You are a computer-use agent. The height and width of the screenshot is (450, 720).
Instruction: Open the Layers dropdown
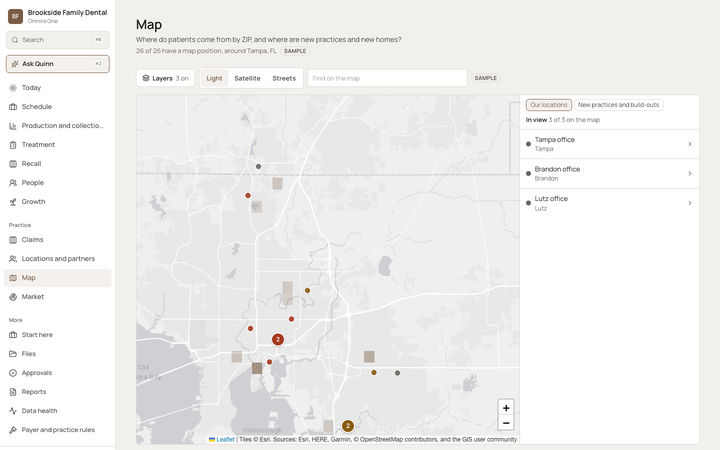(x=165, y=78)
